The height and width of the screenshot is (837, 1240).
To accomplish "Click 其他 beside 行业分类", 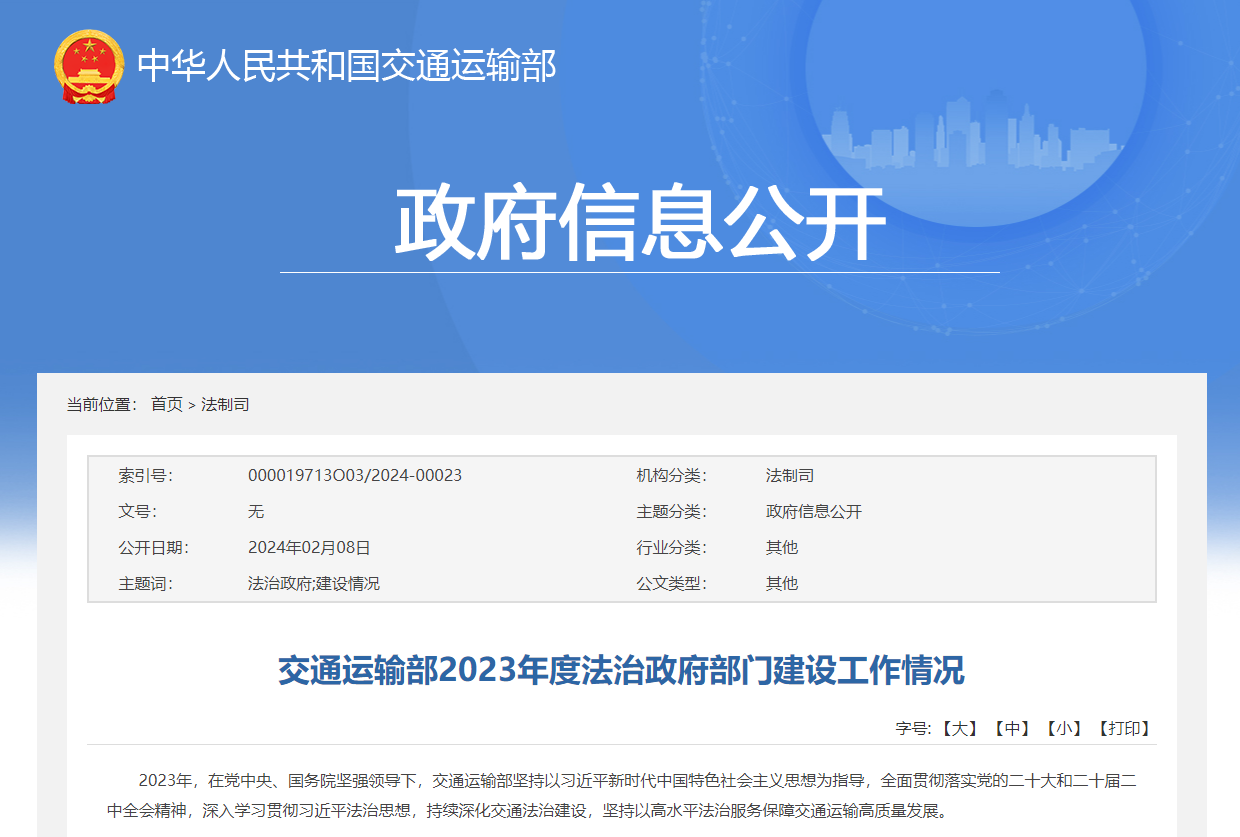I will pyautogui.click(x=782, y=548).
